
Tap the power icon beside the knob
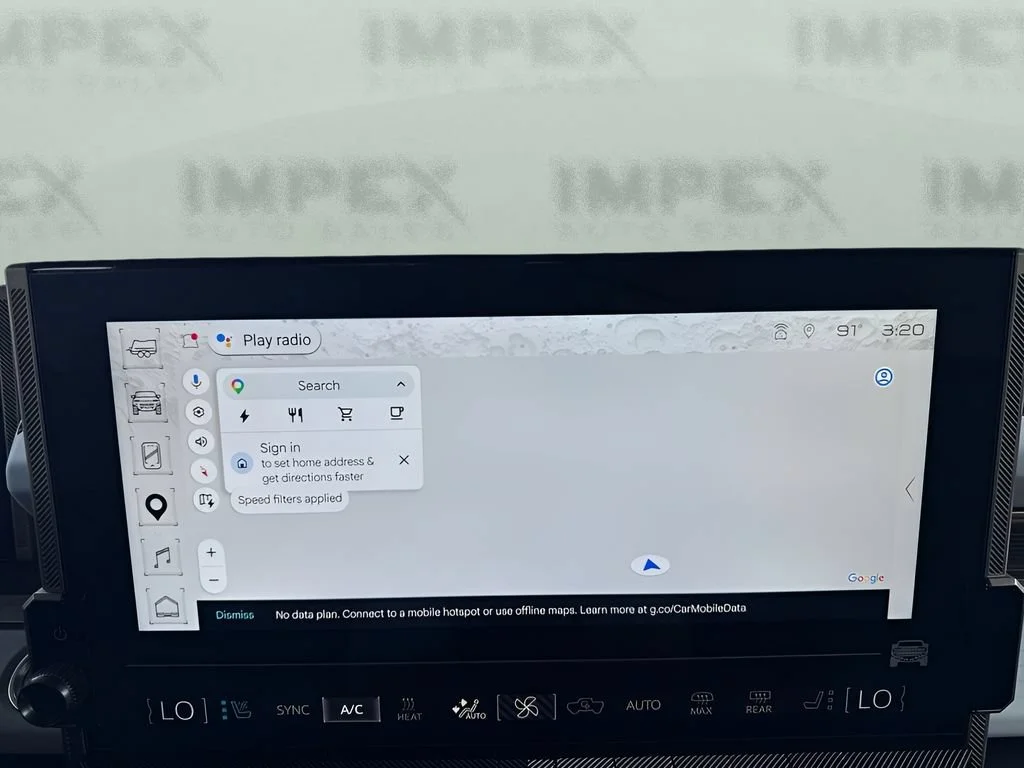60,633
